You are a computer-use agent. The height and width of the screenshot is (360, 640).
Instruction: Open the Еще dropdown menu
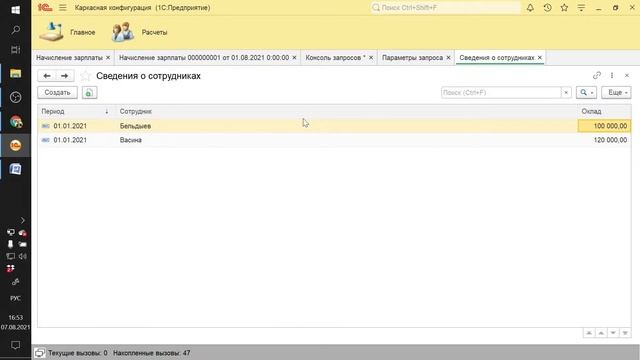point(616,93)
